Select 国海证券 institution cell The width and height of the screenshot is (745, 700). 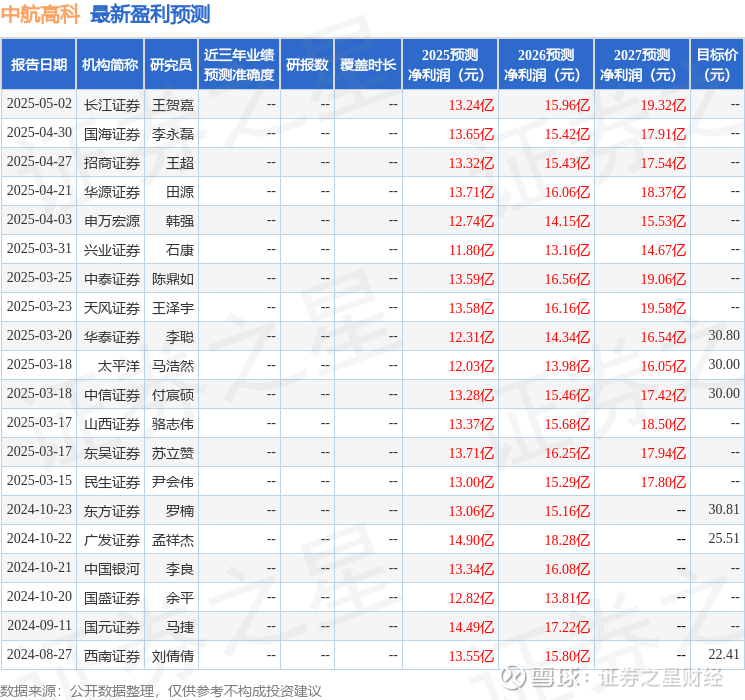click(x=112, y=134)
